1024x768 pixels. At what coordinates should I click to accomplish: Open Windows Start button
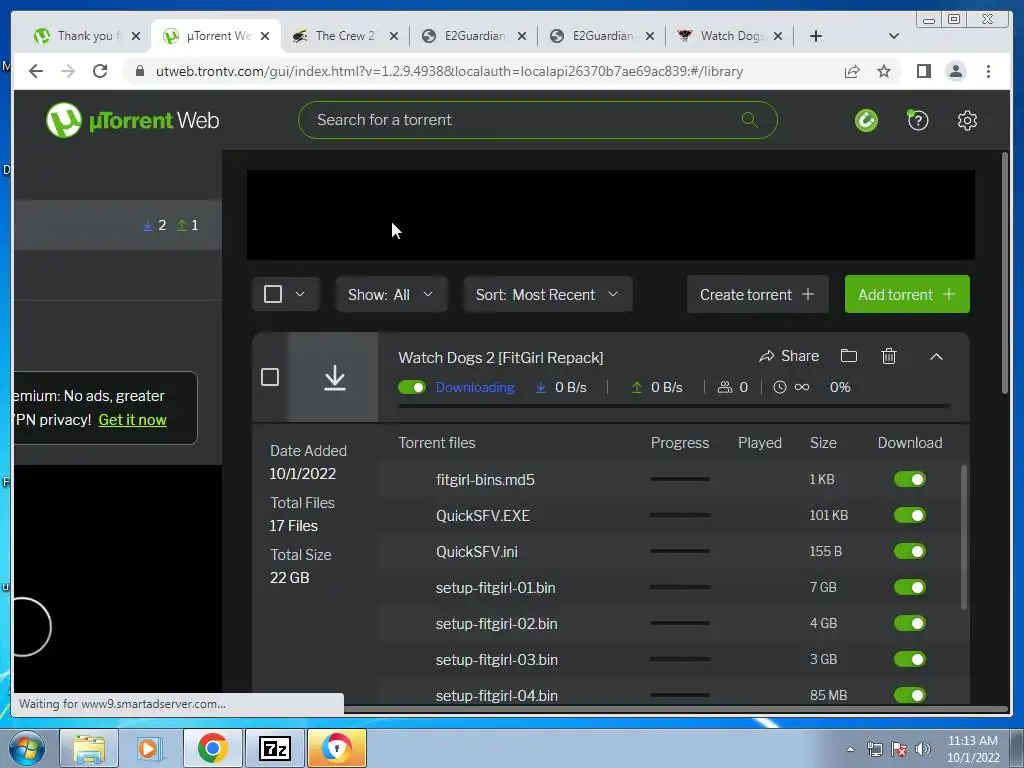point(27,748)
